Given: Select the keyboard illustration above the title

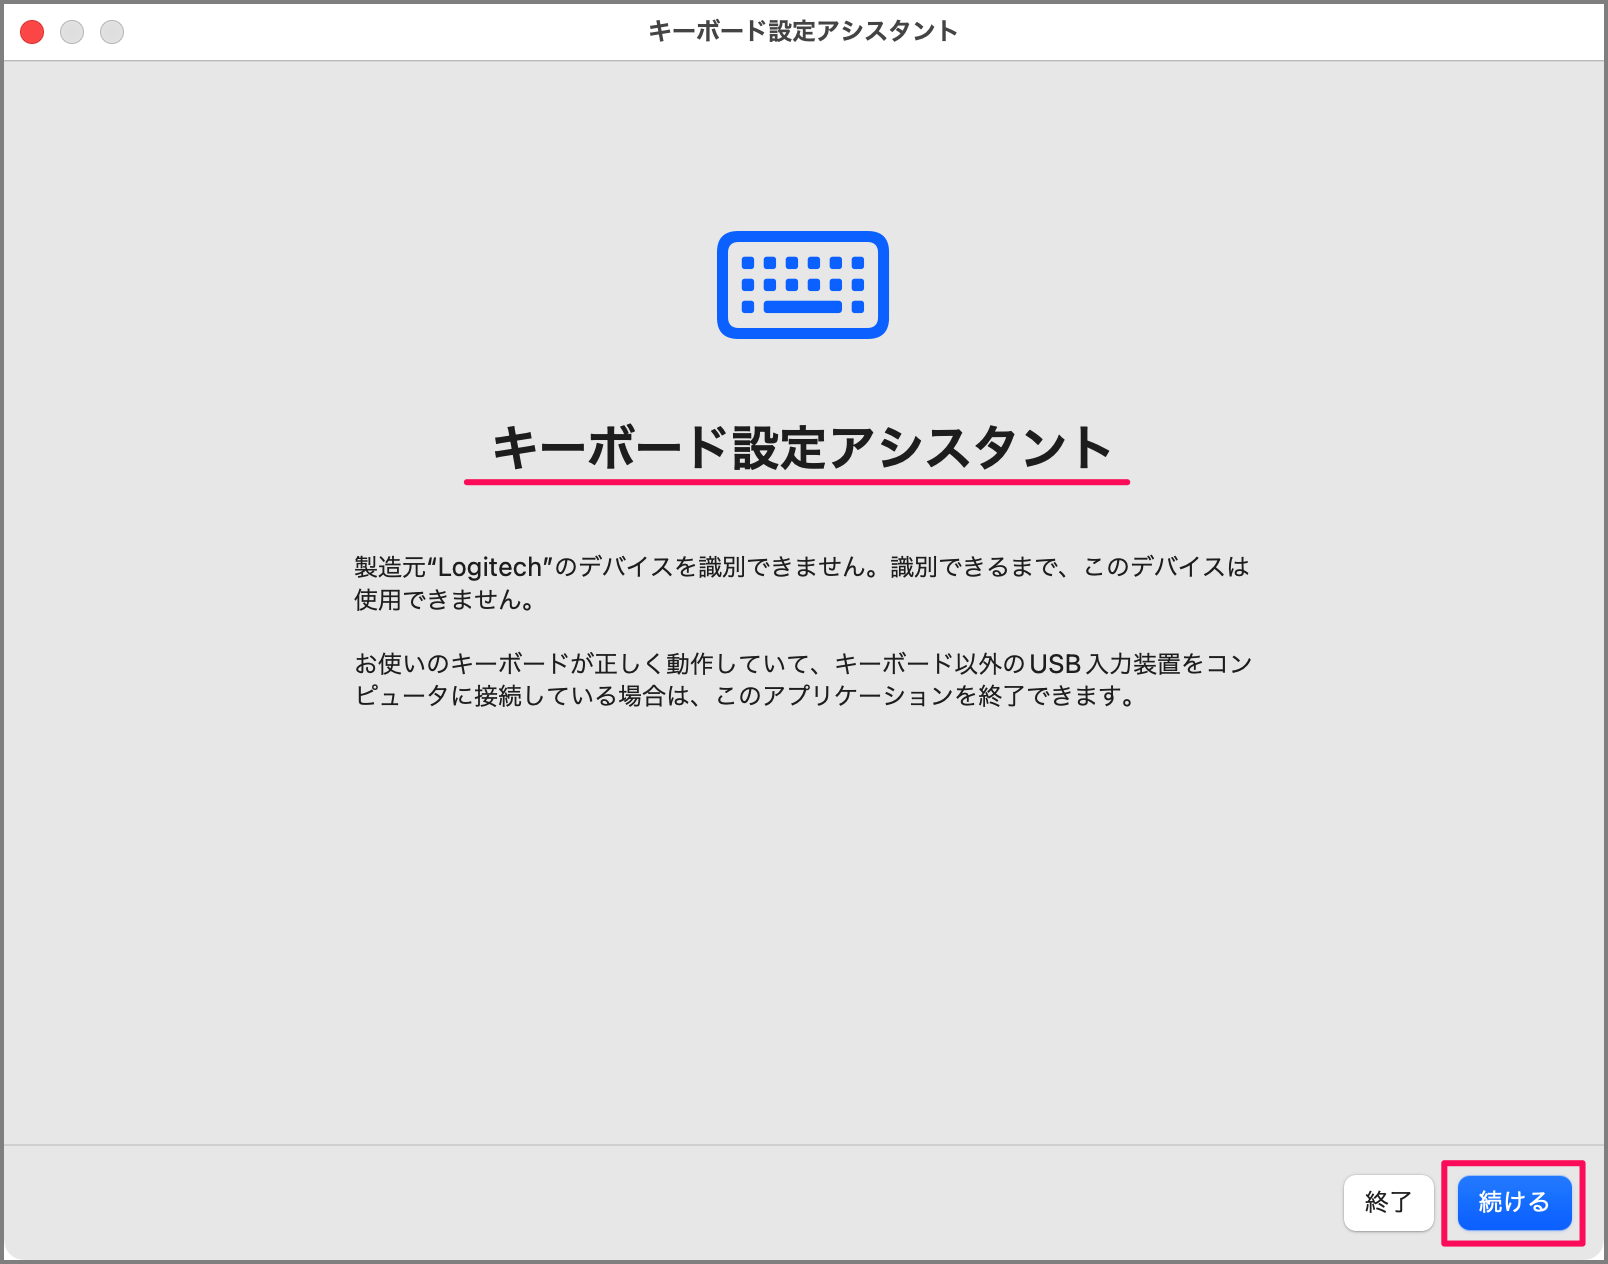Looking at the screenshot, I should tap(803, 284).
